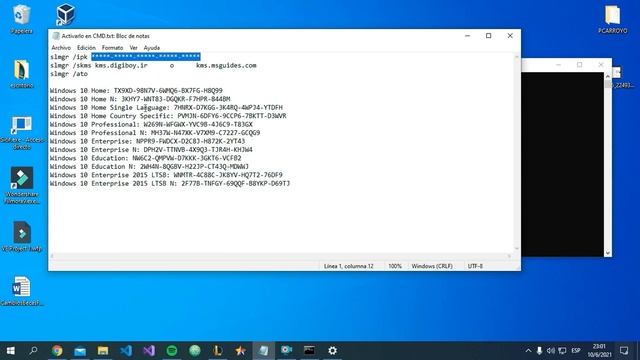Click the Enterprise 2015 LTSB: key line
The width and height of the screenshot is (640, 360).
166,175
